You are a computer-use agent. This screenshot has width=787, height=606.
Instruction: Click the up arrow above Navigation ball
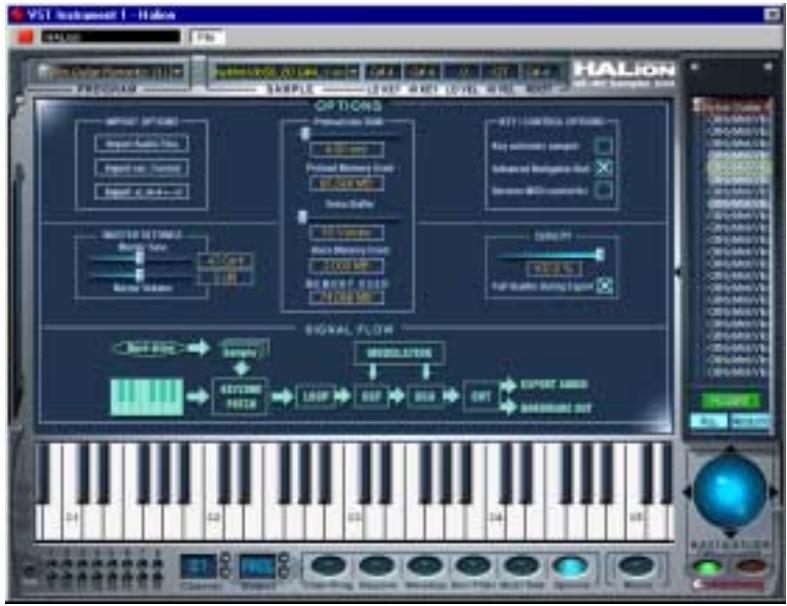[730, 449]
